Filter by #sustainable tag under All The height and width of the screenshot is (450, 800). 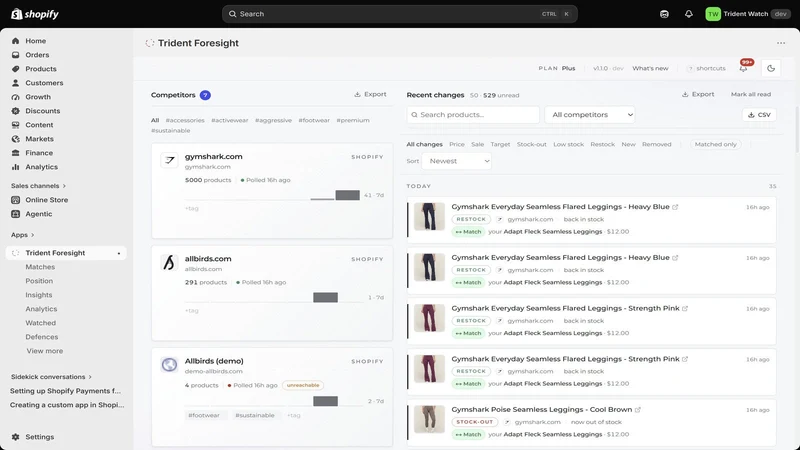(x=170, y=131)
